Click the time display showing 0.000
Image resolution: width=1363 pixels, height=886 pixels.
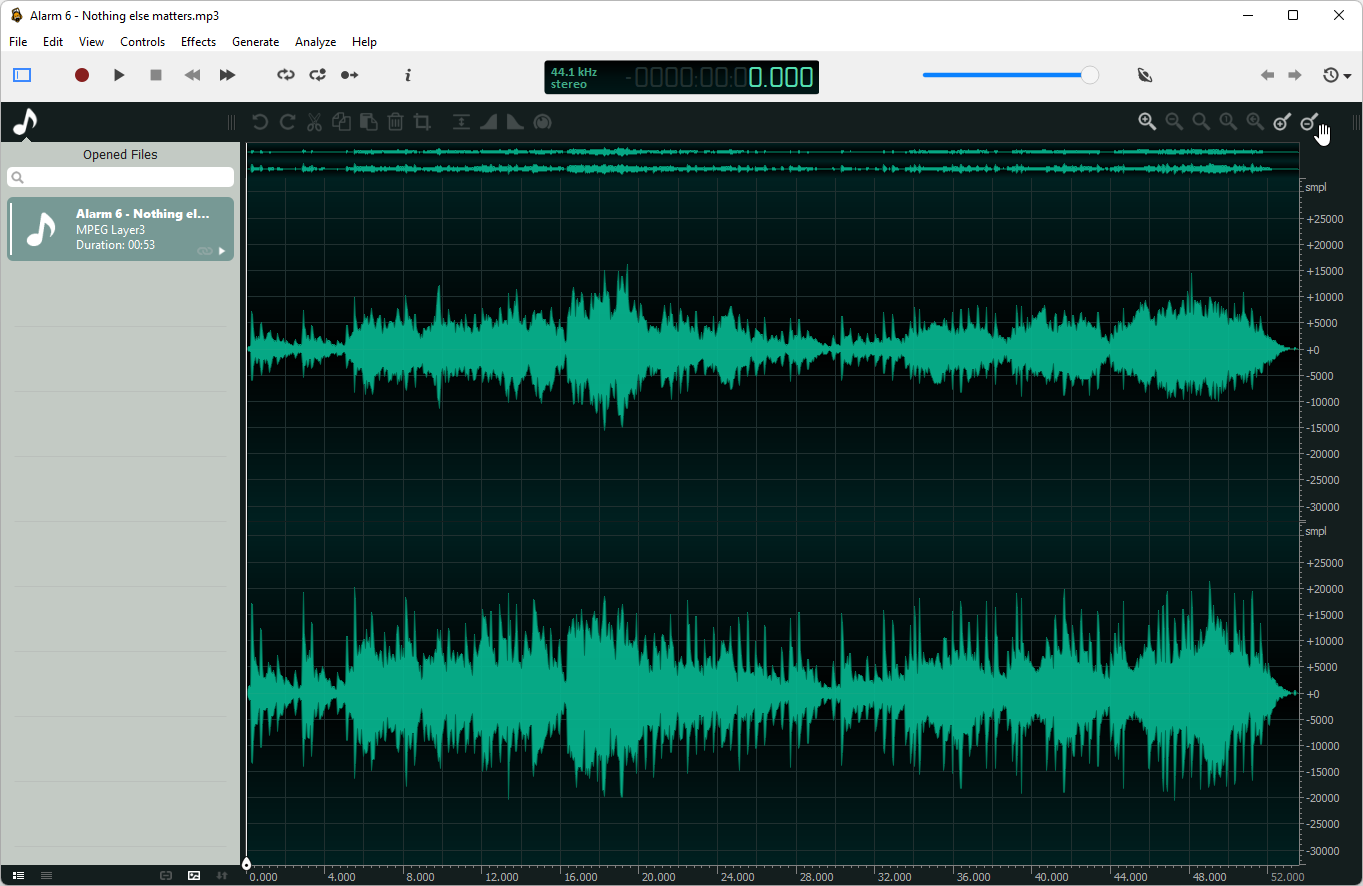coord(780,77)
